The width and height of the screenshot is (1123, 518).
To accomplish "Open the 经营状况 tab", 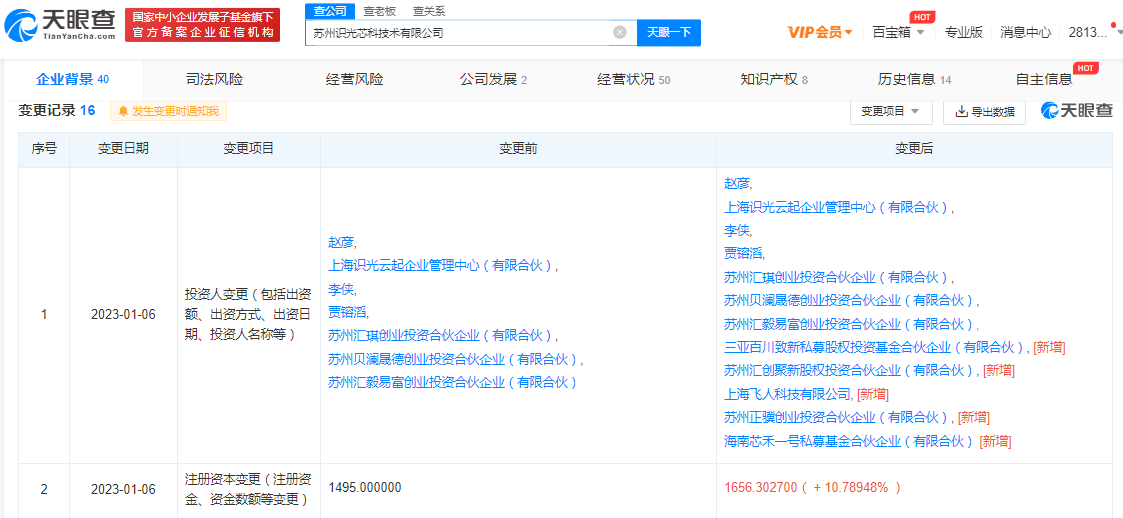I will pos(634,80).
